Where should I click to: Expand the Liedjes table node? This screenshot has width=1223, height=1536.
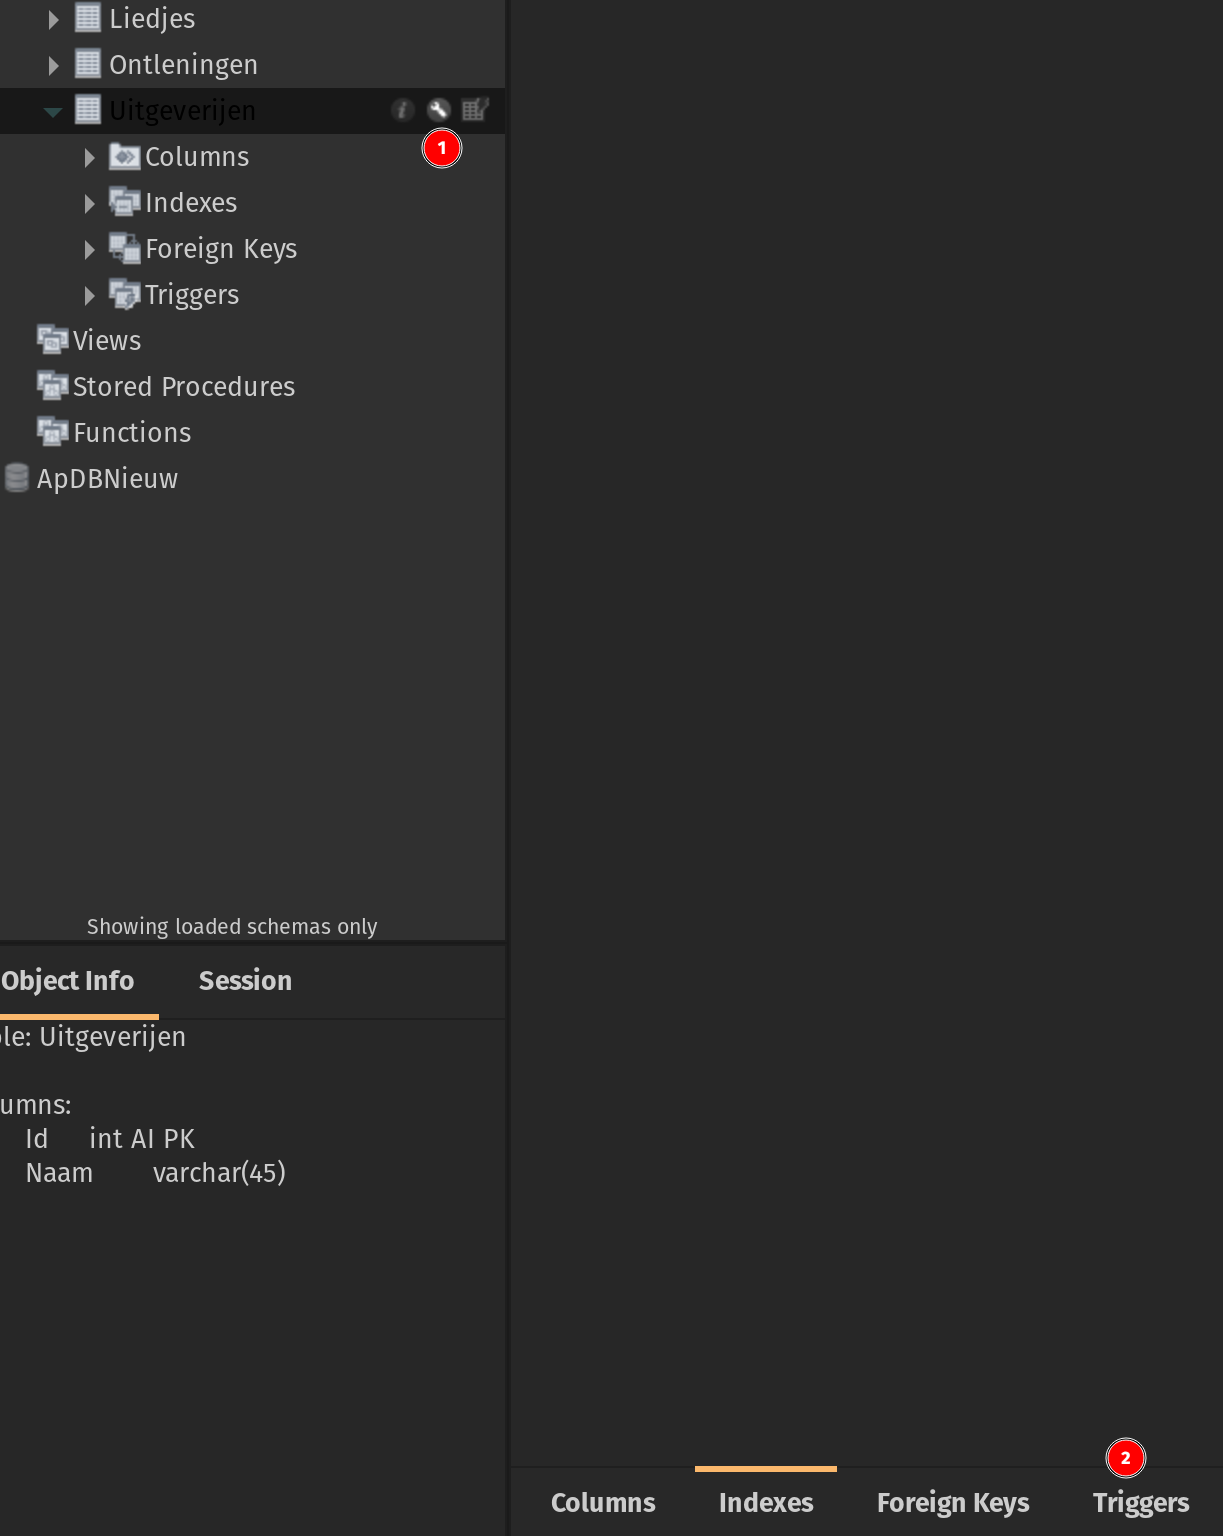click(x=54, y=19)
